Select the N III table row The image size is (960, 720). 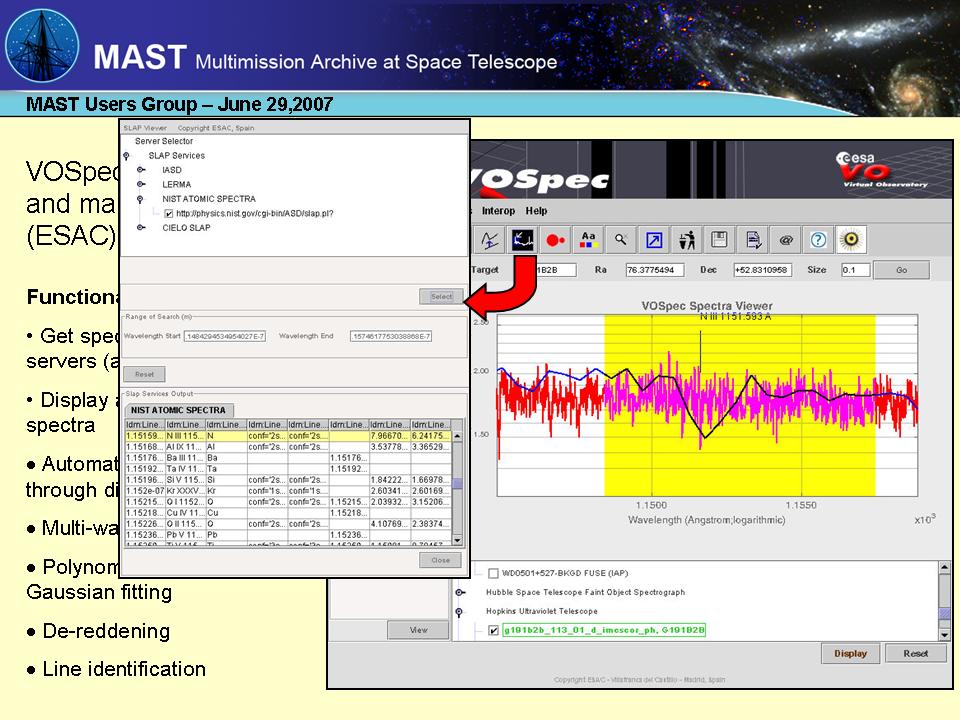288,436
